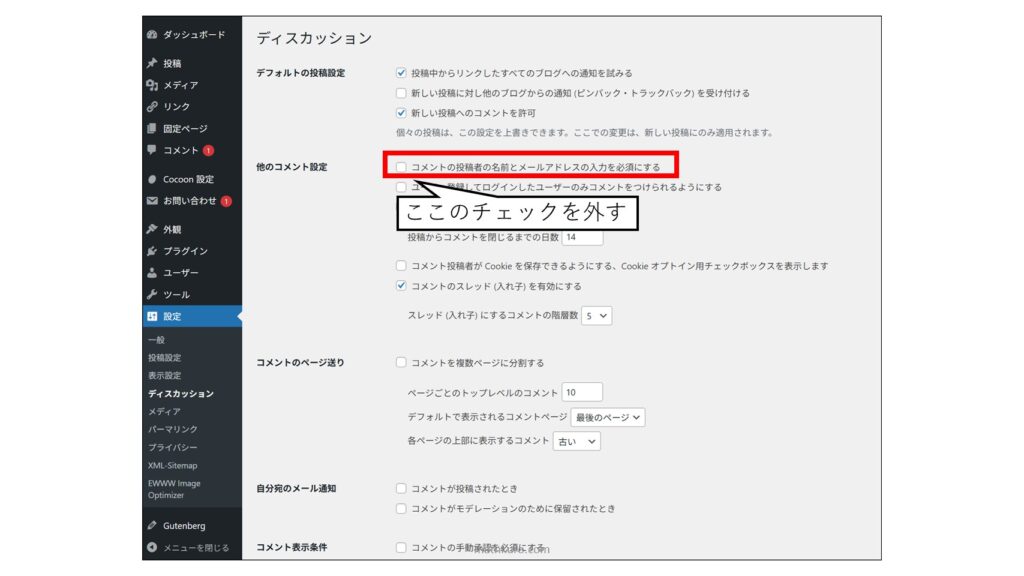1024x576 pixels.
Task: Click the Cocoon 設定 circle icon
Action: [152, 179]
